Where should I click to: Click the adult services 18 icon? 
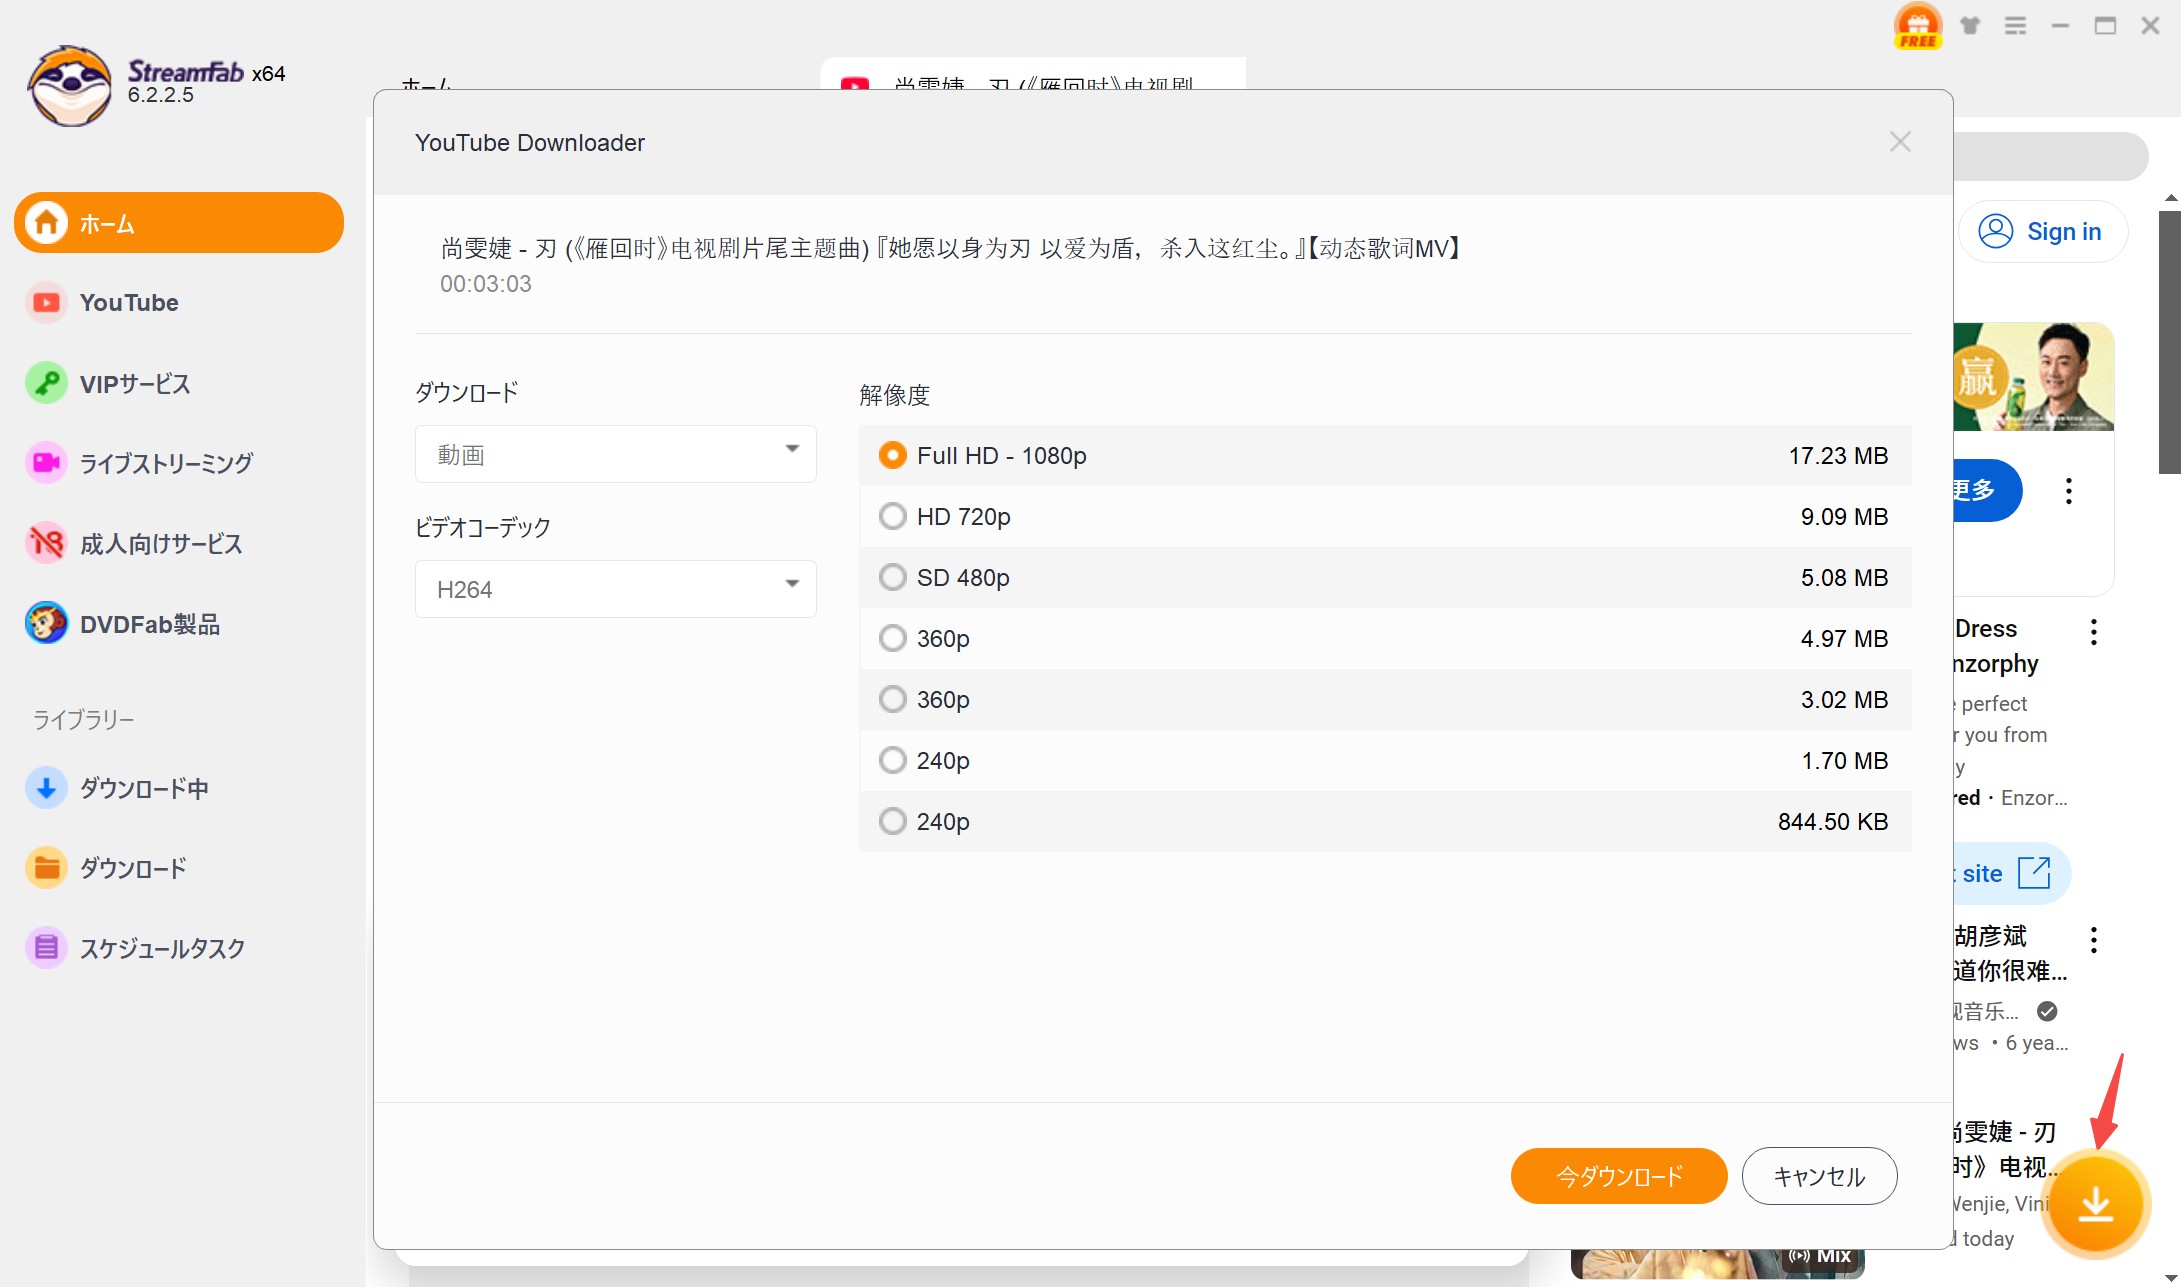(46, 543)
